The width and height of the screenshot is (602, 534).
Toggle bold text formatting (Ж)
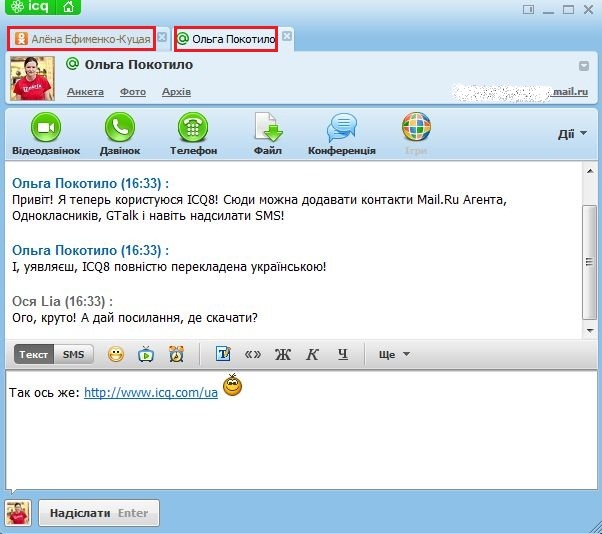pos(282,354)
